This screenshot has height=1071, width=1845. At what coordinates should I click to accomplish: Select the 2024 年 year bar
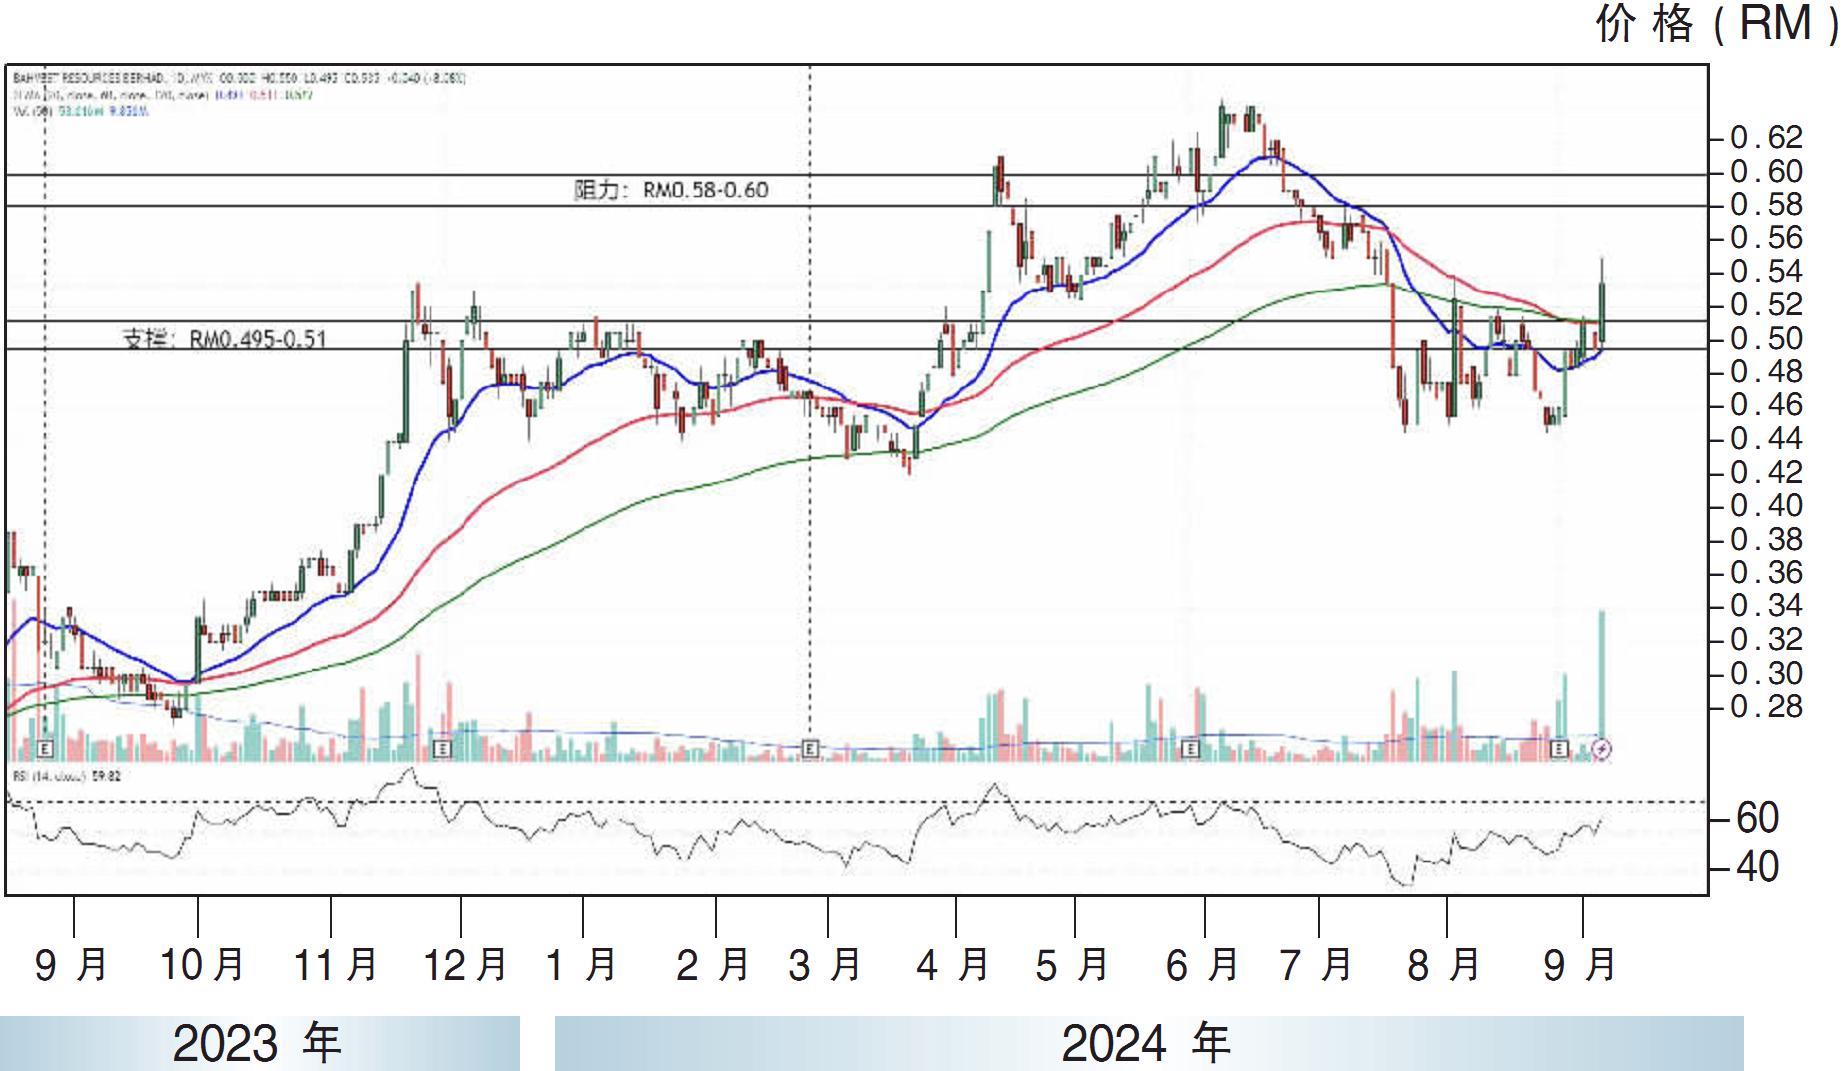click(1147, 1043)
